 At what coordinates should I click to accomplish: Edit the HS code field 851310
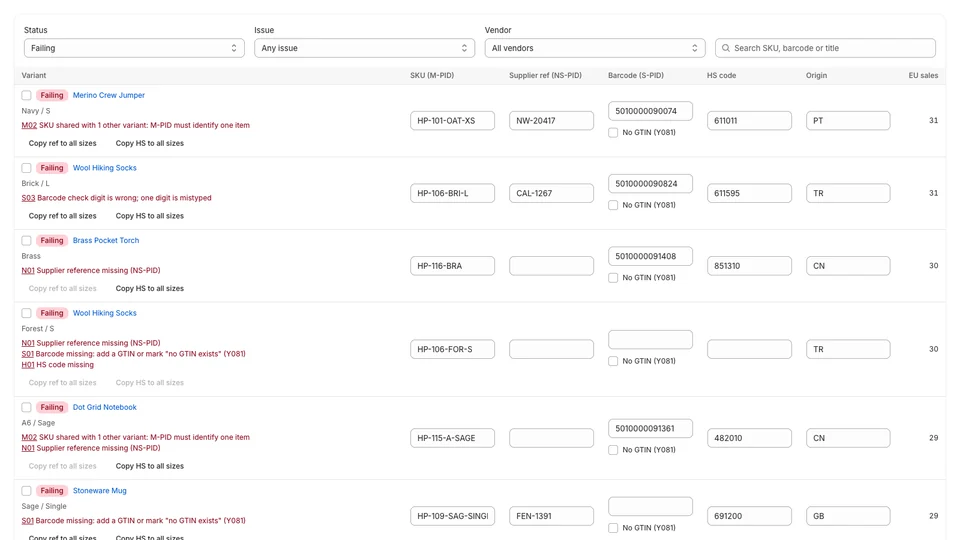(749, 266)
